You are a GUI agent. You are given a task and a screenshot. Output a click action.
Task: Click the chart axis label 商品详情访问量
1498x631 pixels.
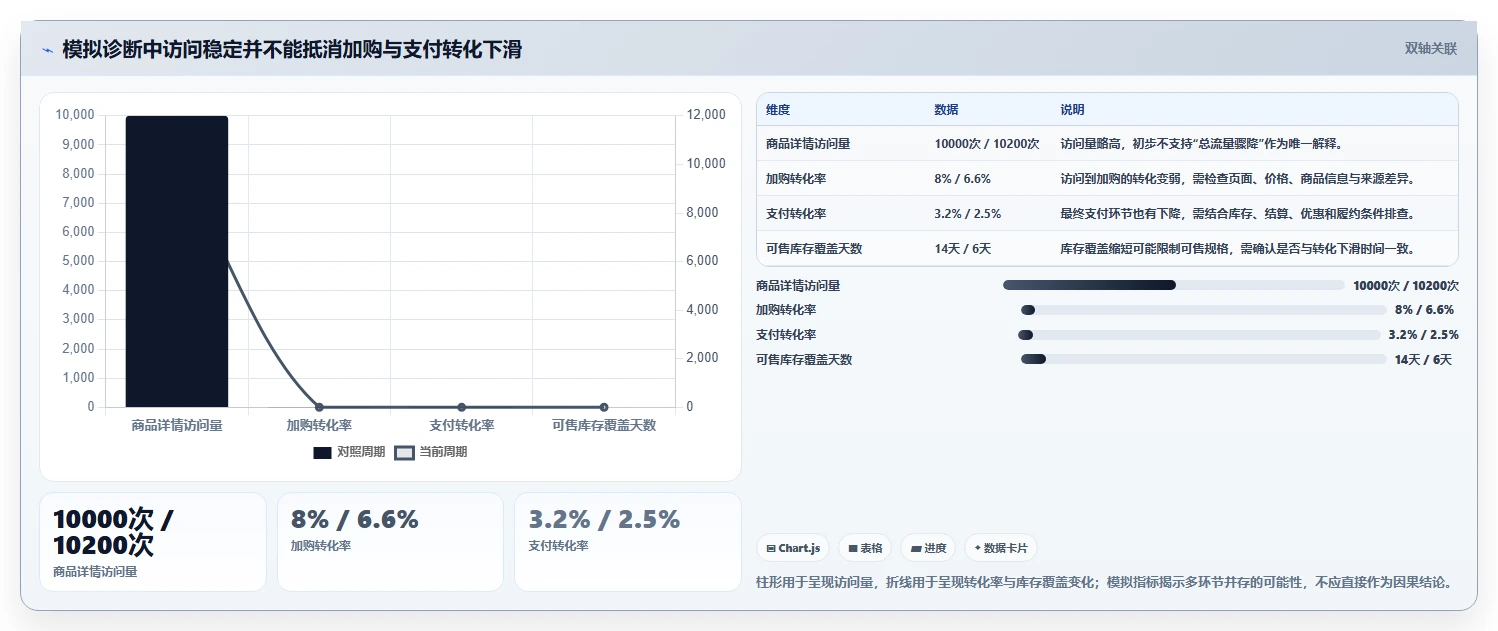coord(177,425)
